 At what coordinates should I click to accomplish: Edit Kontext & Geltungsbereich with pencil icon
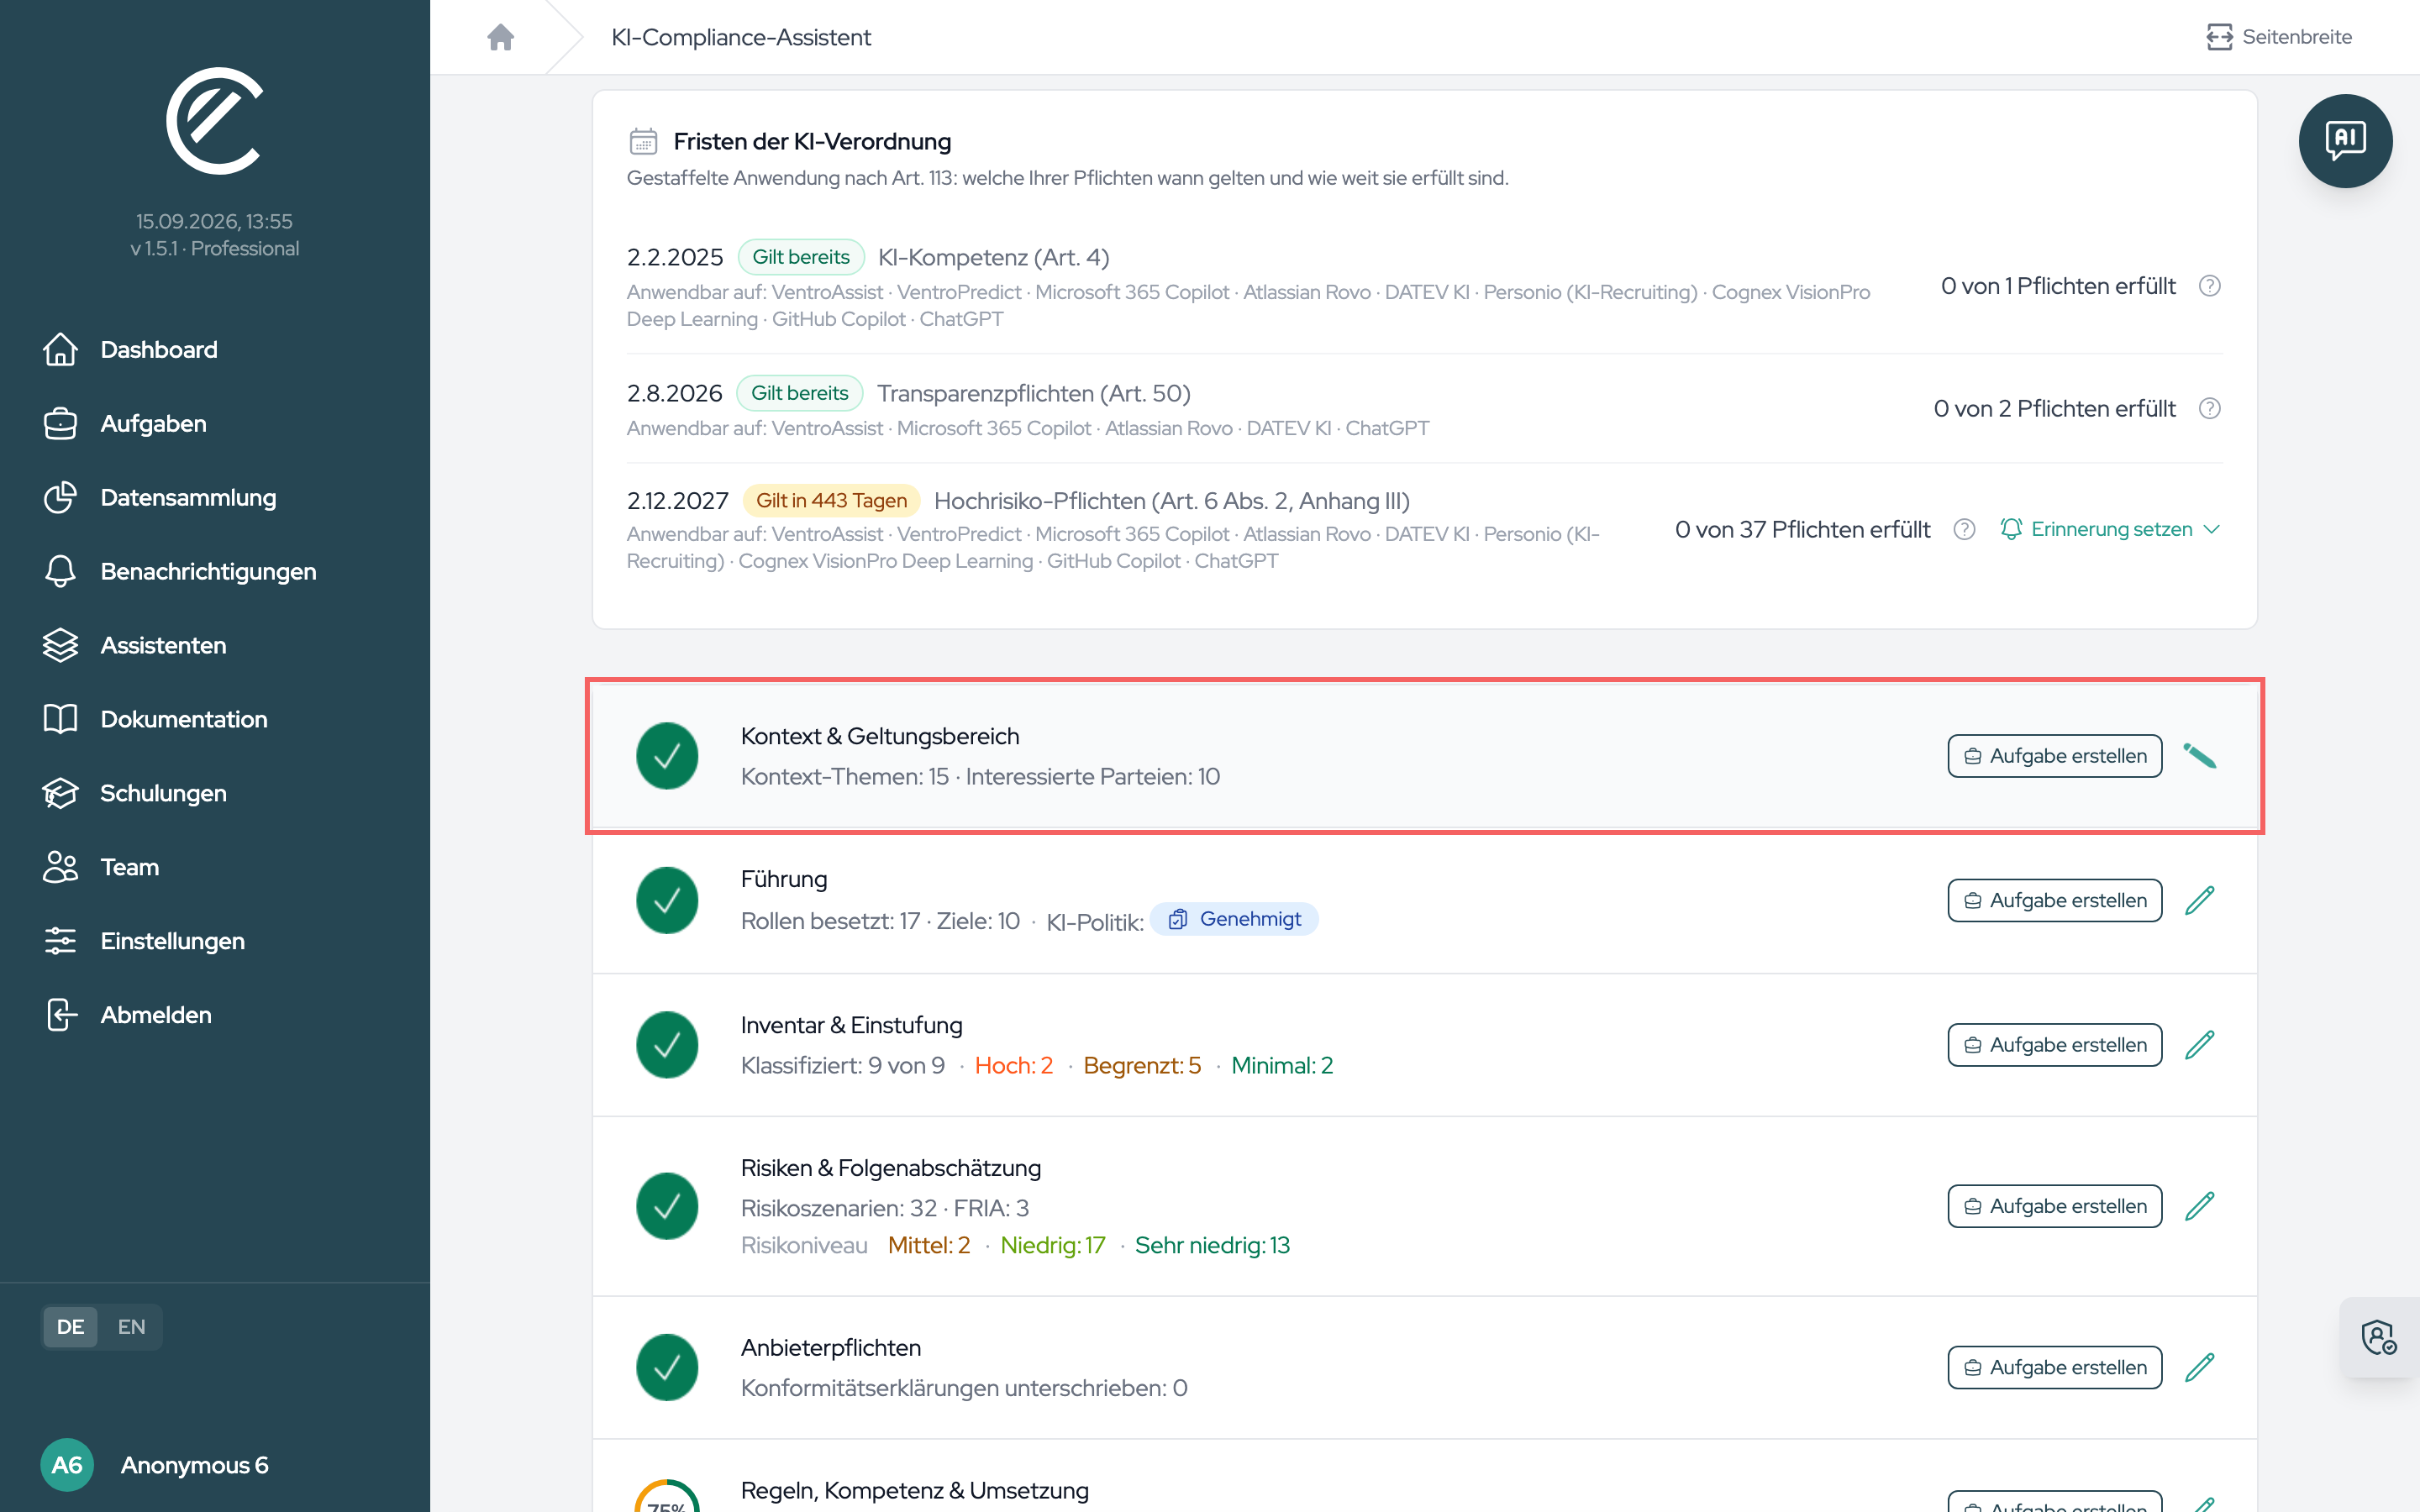(x=2199, y=756)
